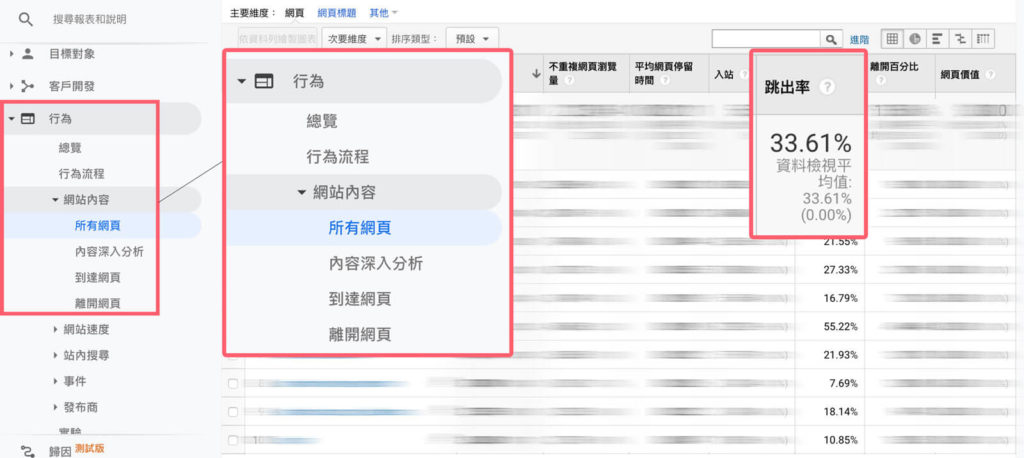Choose the performance bar view icon
The height and width of the screenshot is (458, 1024).
[938, 38]
